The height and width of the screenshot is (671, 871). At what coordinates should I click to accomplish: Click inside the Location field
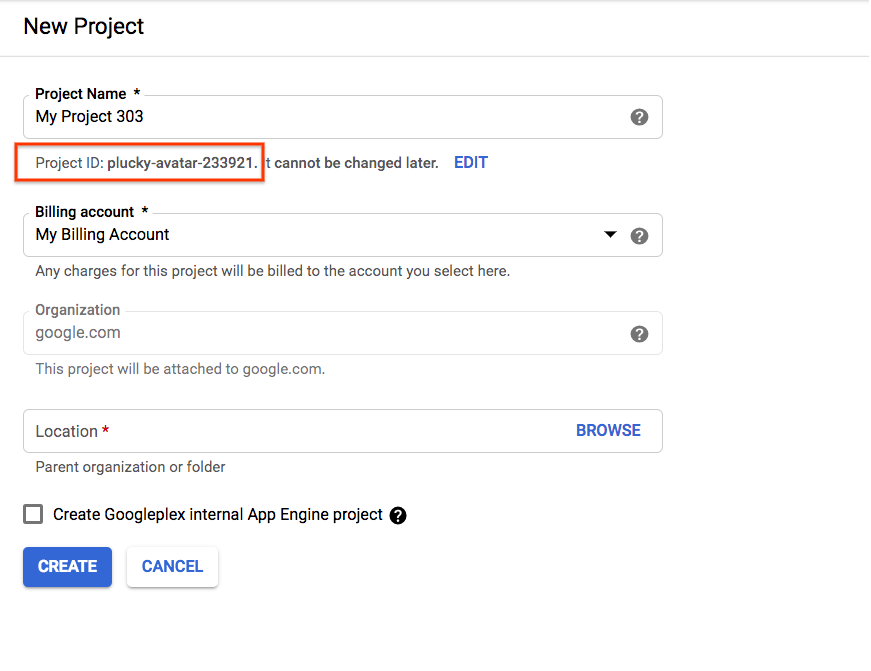click(x=300, y=431)
